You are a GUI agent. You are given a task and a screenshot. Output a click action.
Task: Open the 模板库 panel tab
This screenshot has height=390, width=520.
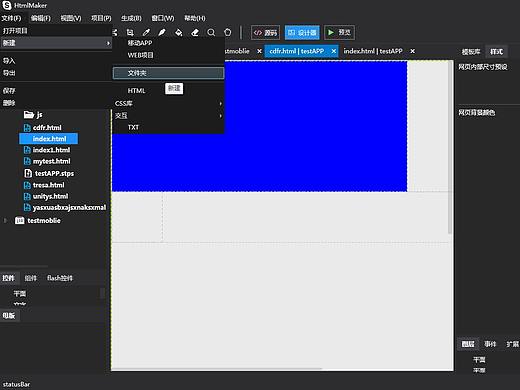tap(471, 52)
